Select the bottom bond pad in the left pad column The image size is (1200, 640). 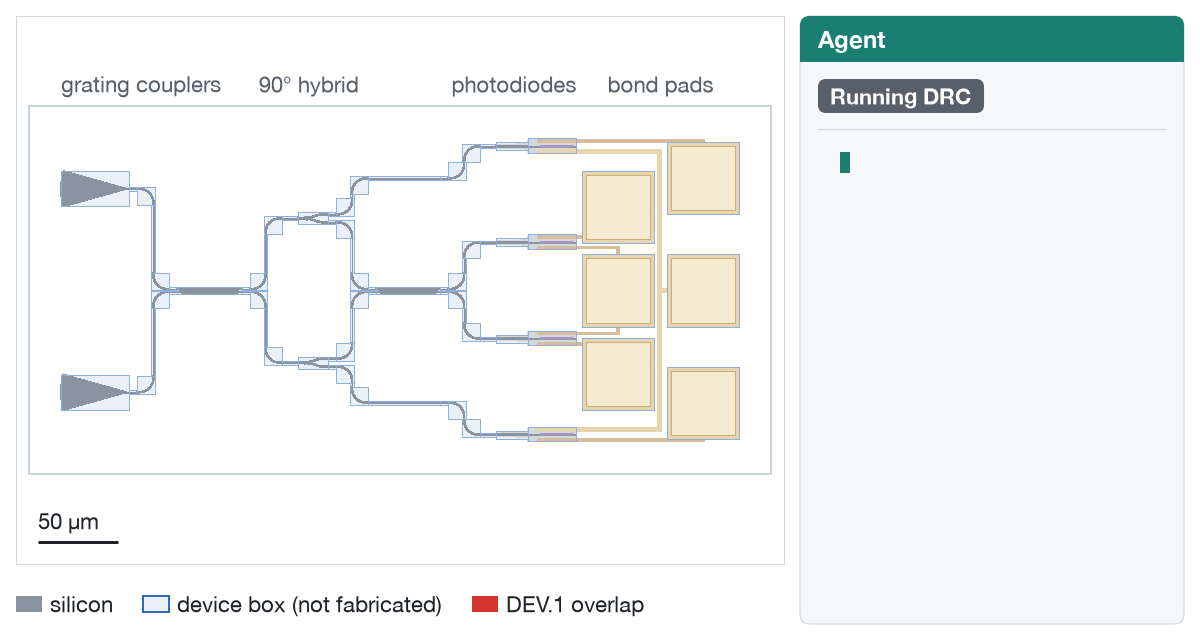(619, 374)
